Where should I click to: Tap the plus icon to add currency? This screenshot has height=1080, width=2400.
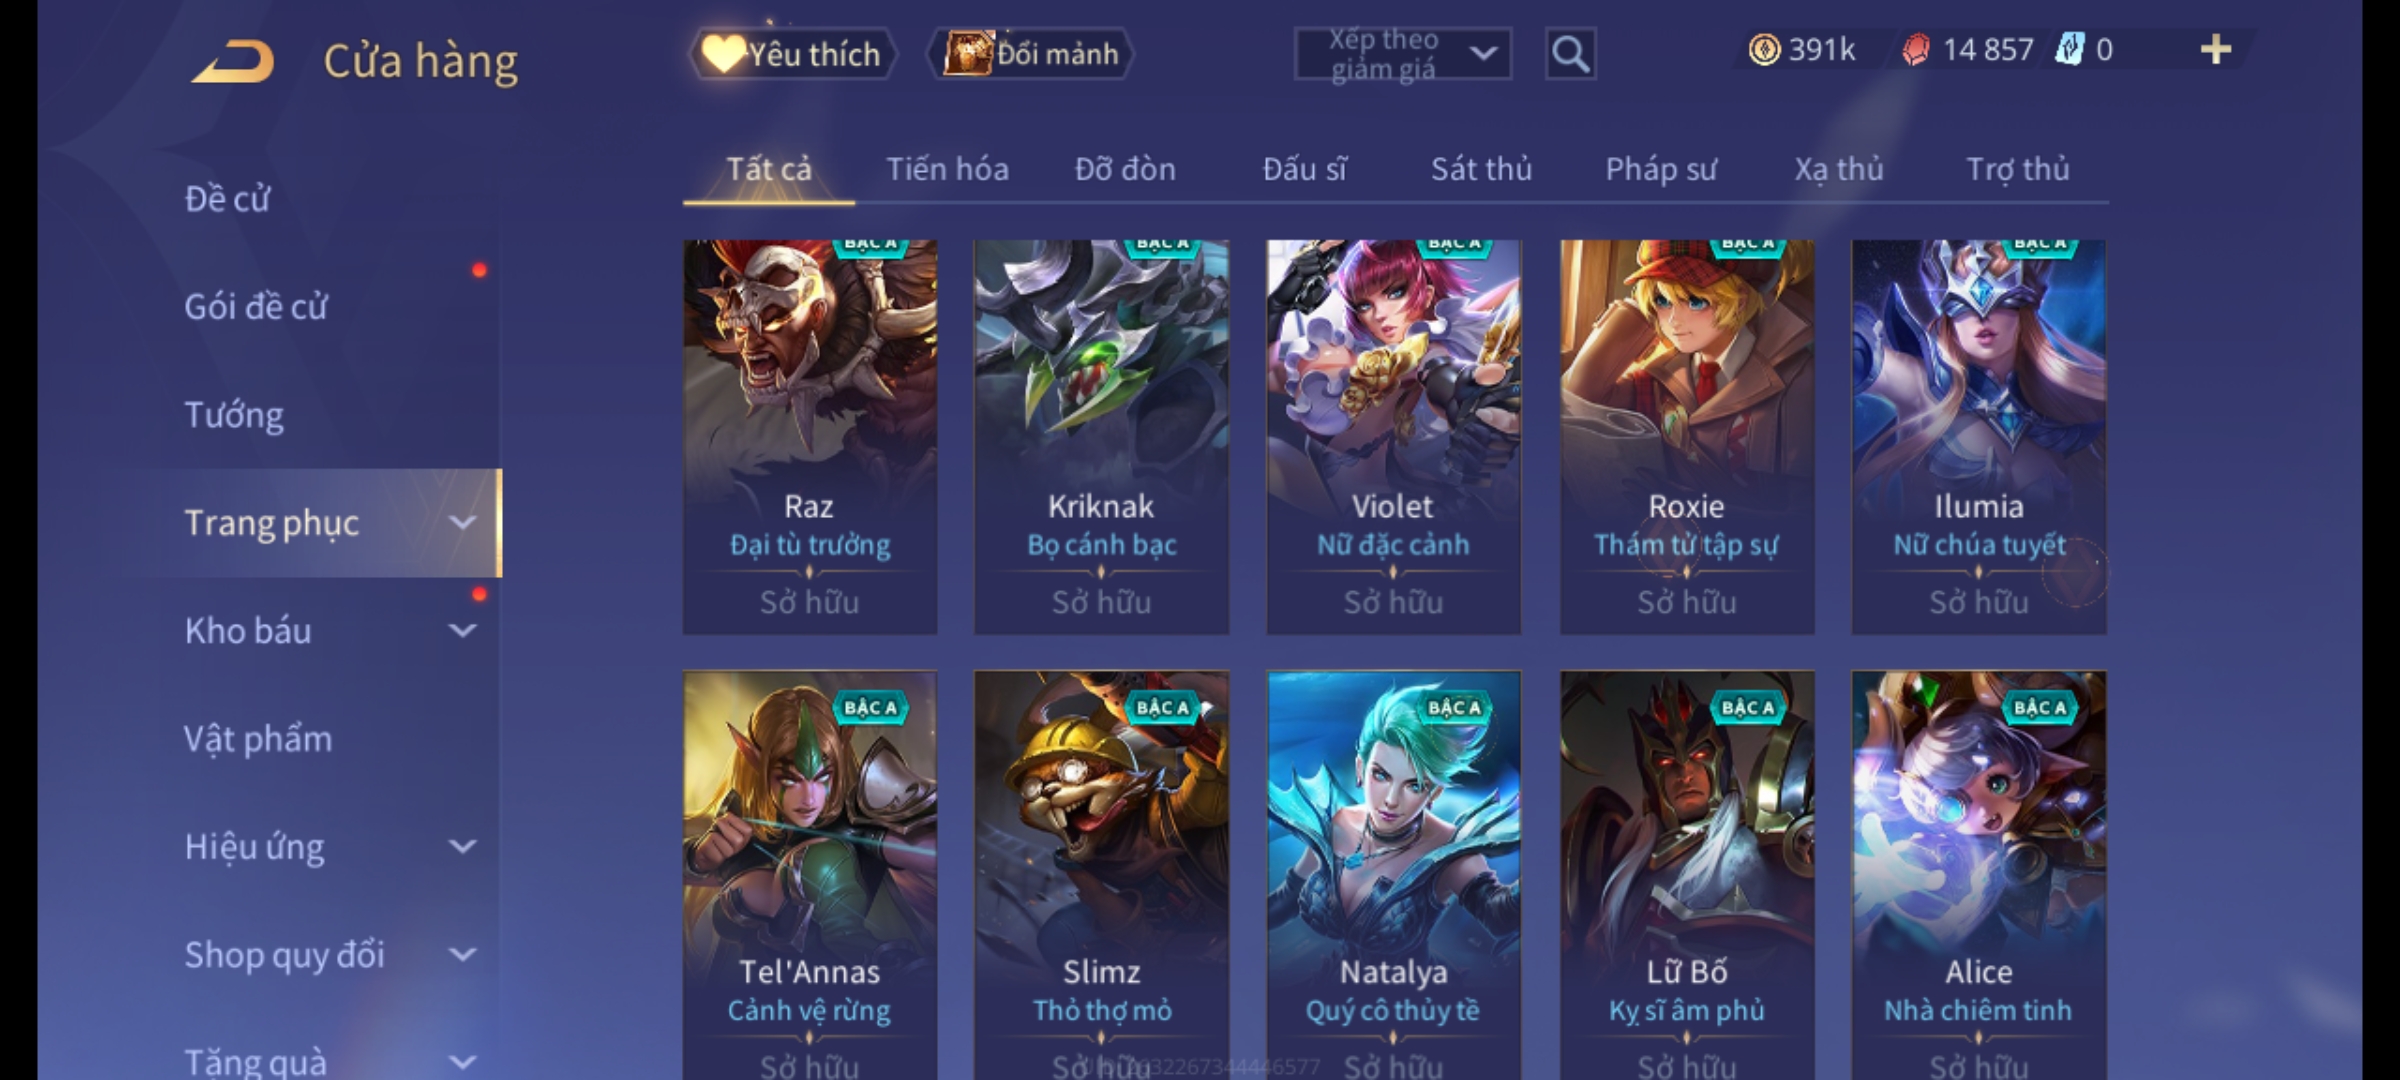tap(2216, 50)
